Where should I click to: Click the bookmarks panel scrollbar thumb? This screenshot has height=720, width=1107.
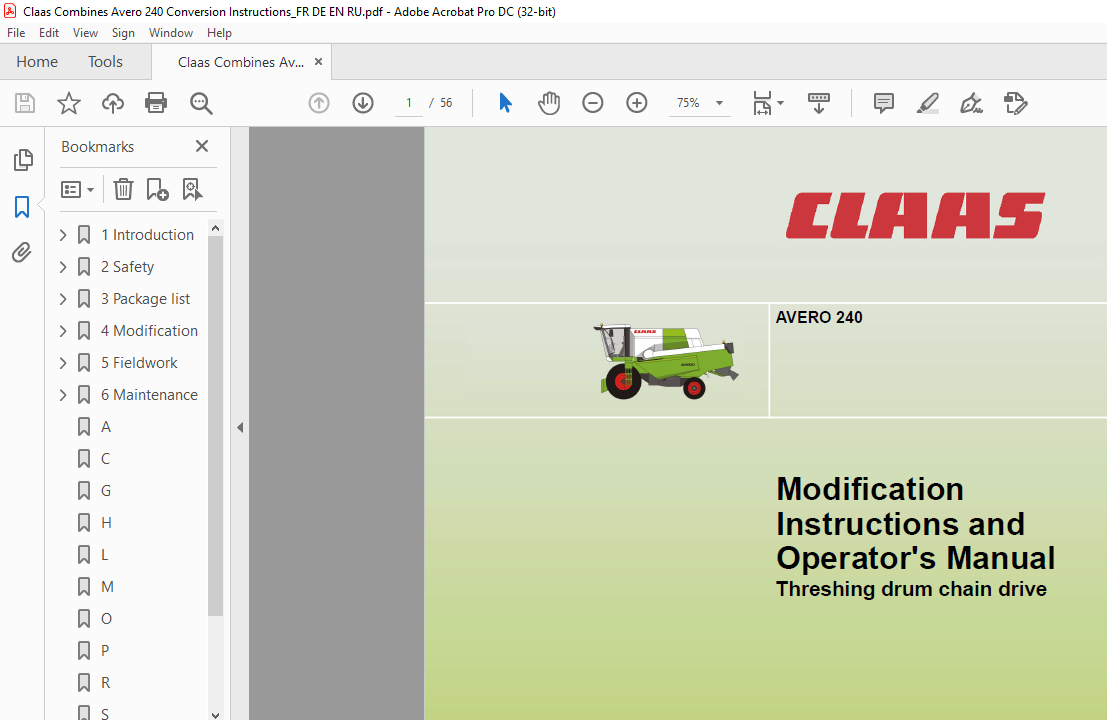click(x=215, y=426)
